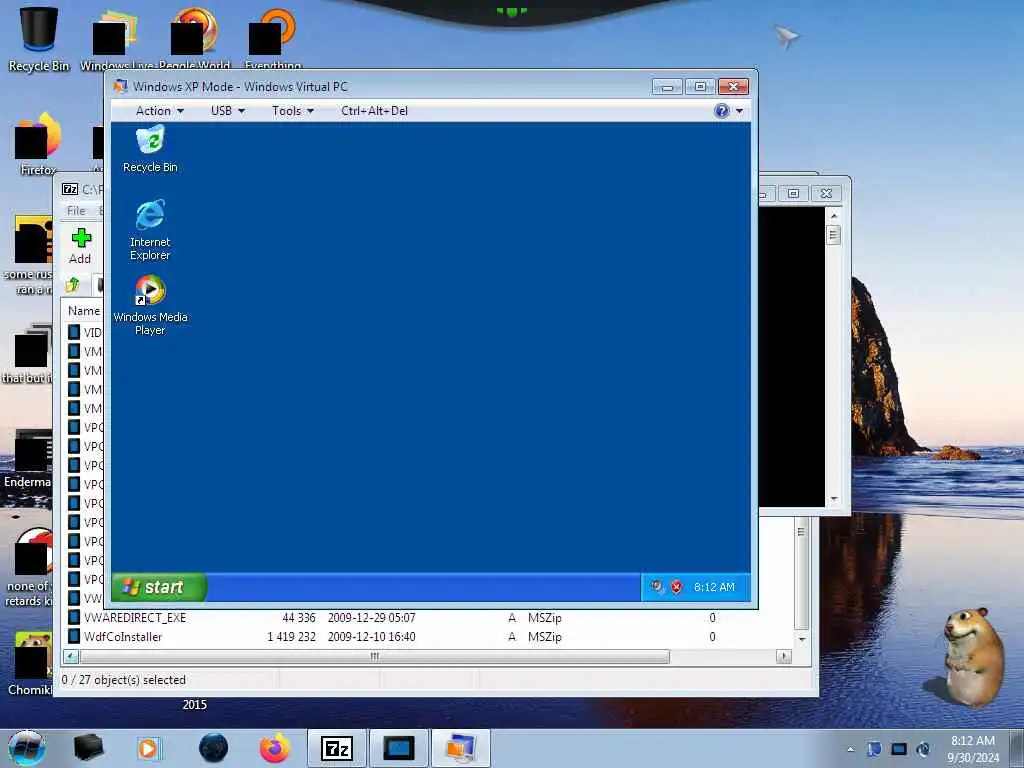Click the horizontal scrollbar thumb in 7-Zip

[374, 656]
